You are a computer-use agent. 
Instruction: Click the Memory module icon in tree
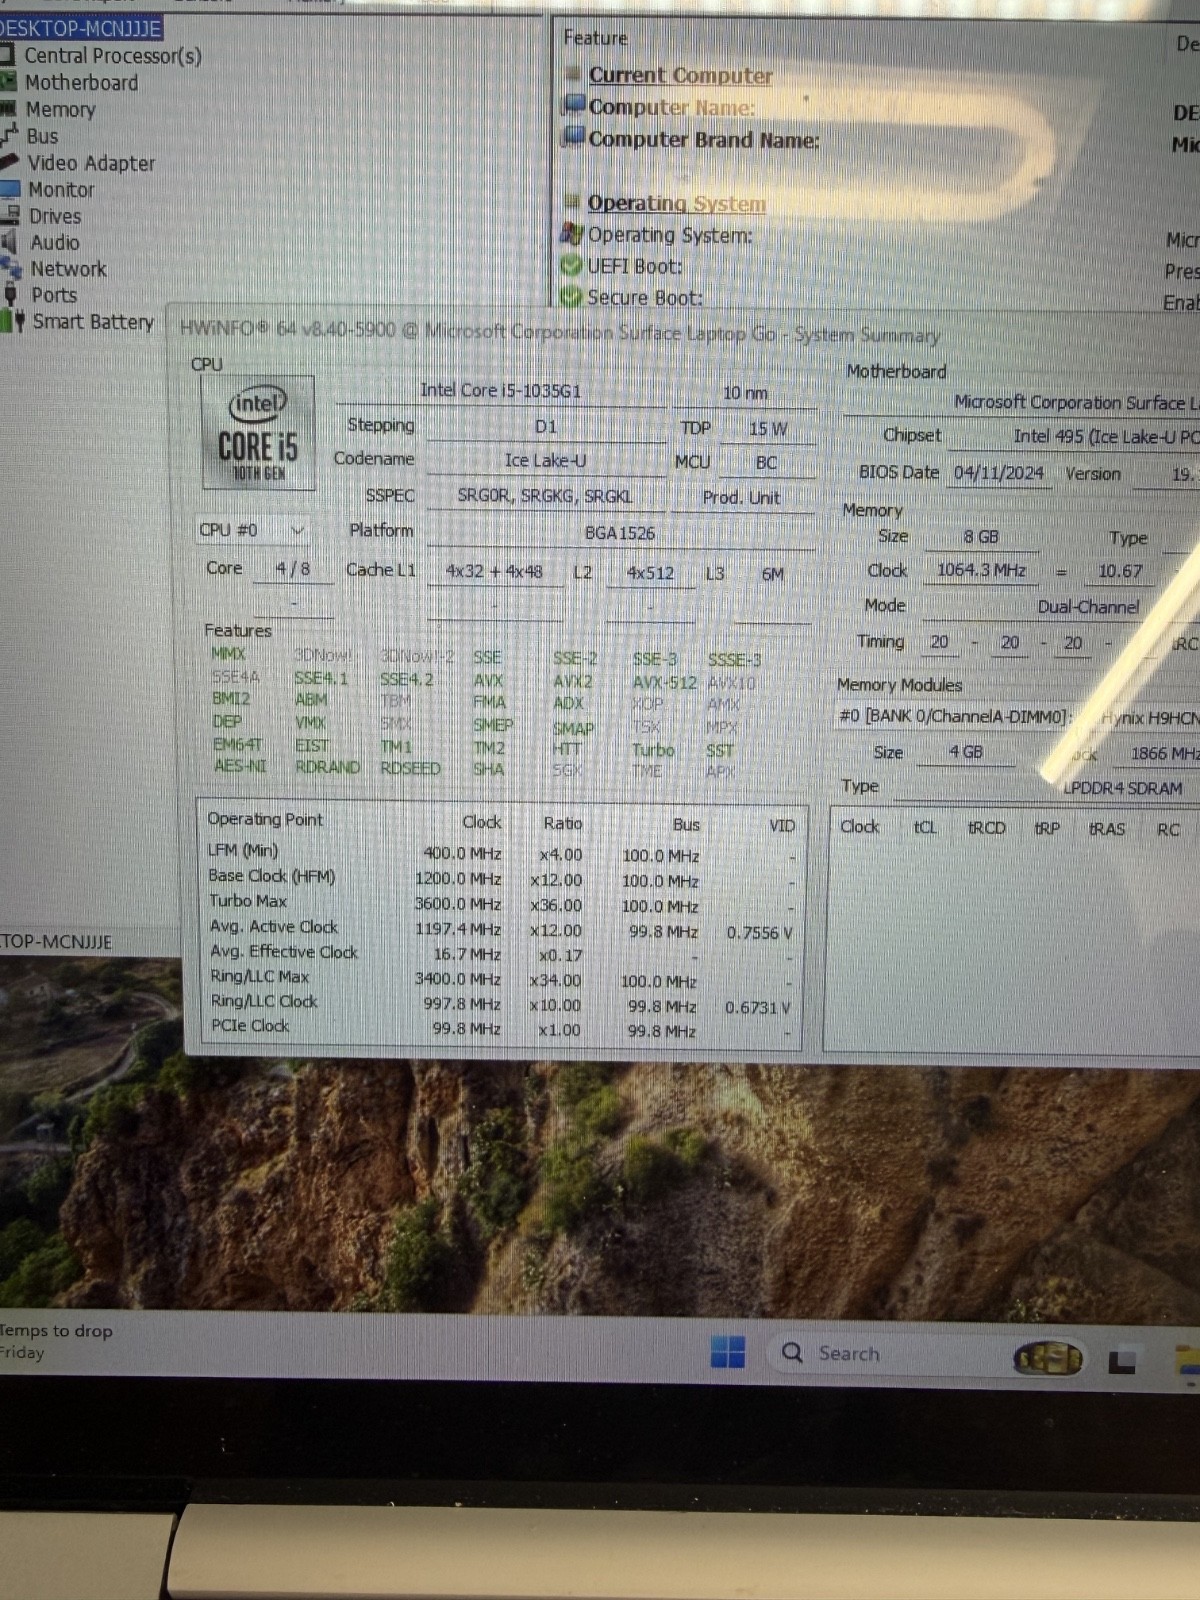coord(8,109)
